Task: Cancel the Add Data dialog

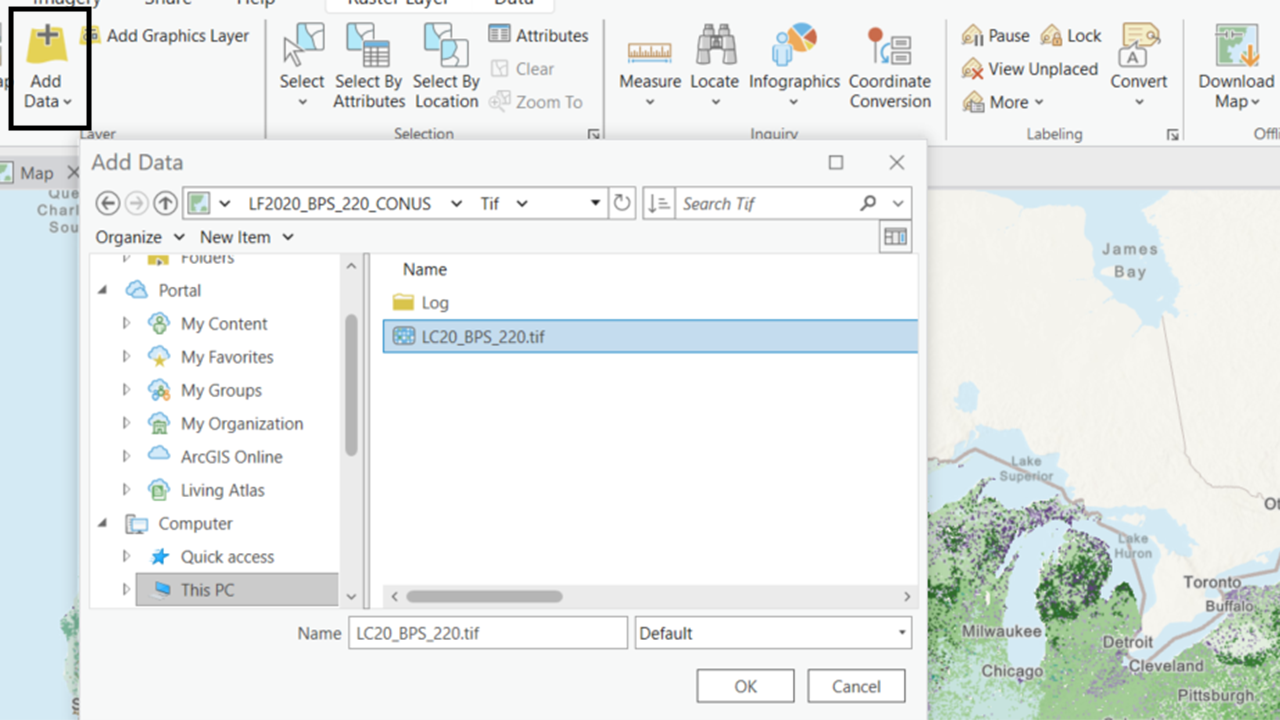Action: [856, 686]
